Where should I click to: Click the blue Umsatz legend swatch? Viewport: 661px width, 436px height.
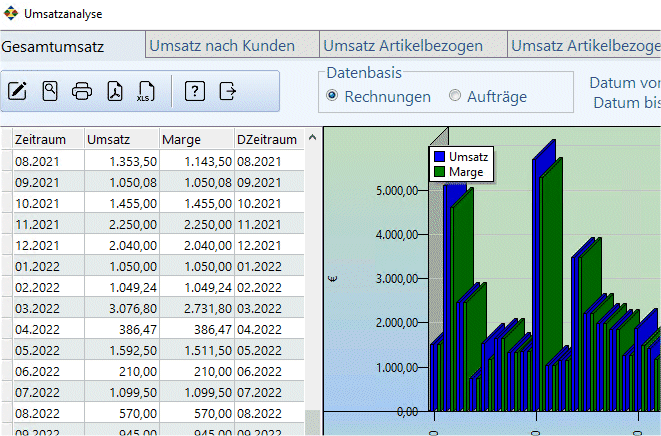[439, 156]
